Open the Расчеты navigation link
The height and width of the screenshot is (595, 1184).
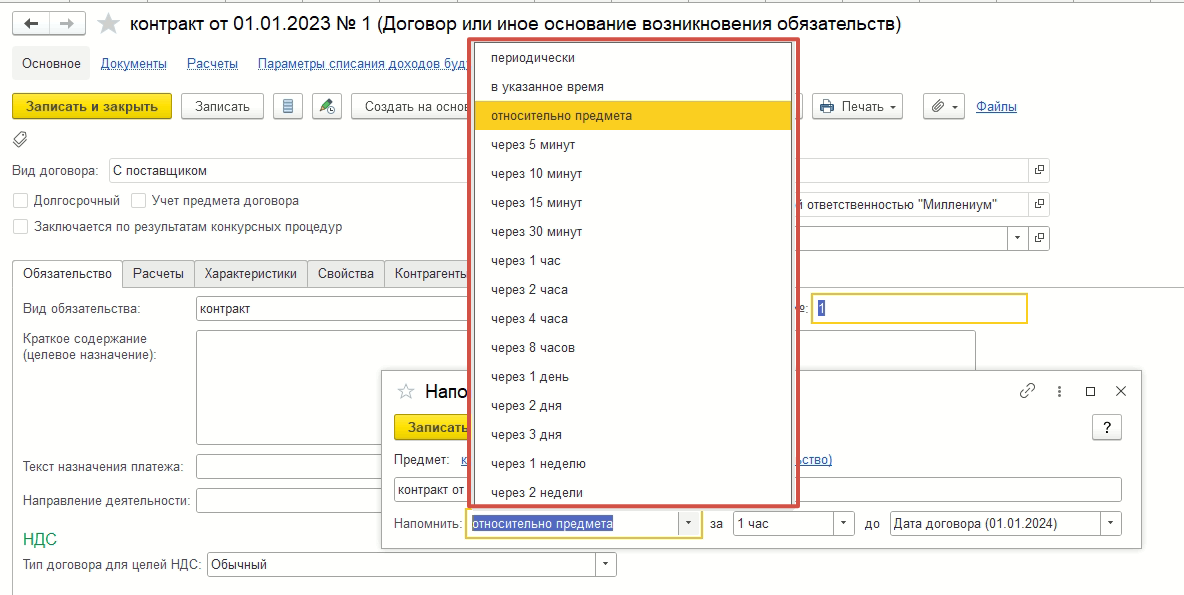click(x=212, y=63)
